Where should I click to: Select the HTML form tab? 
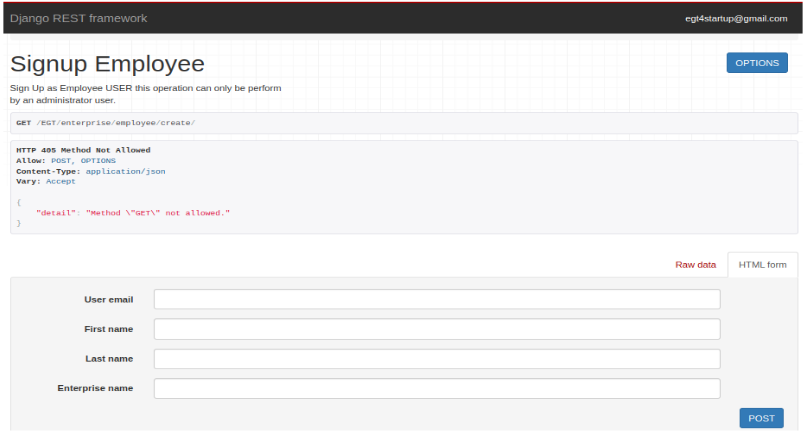pos(762,265)
